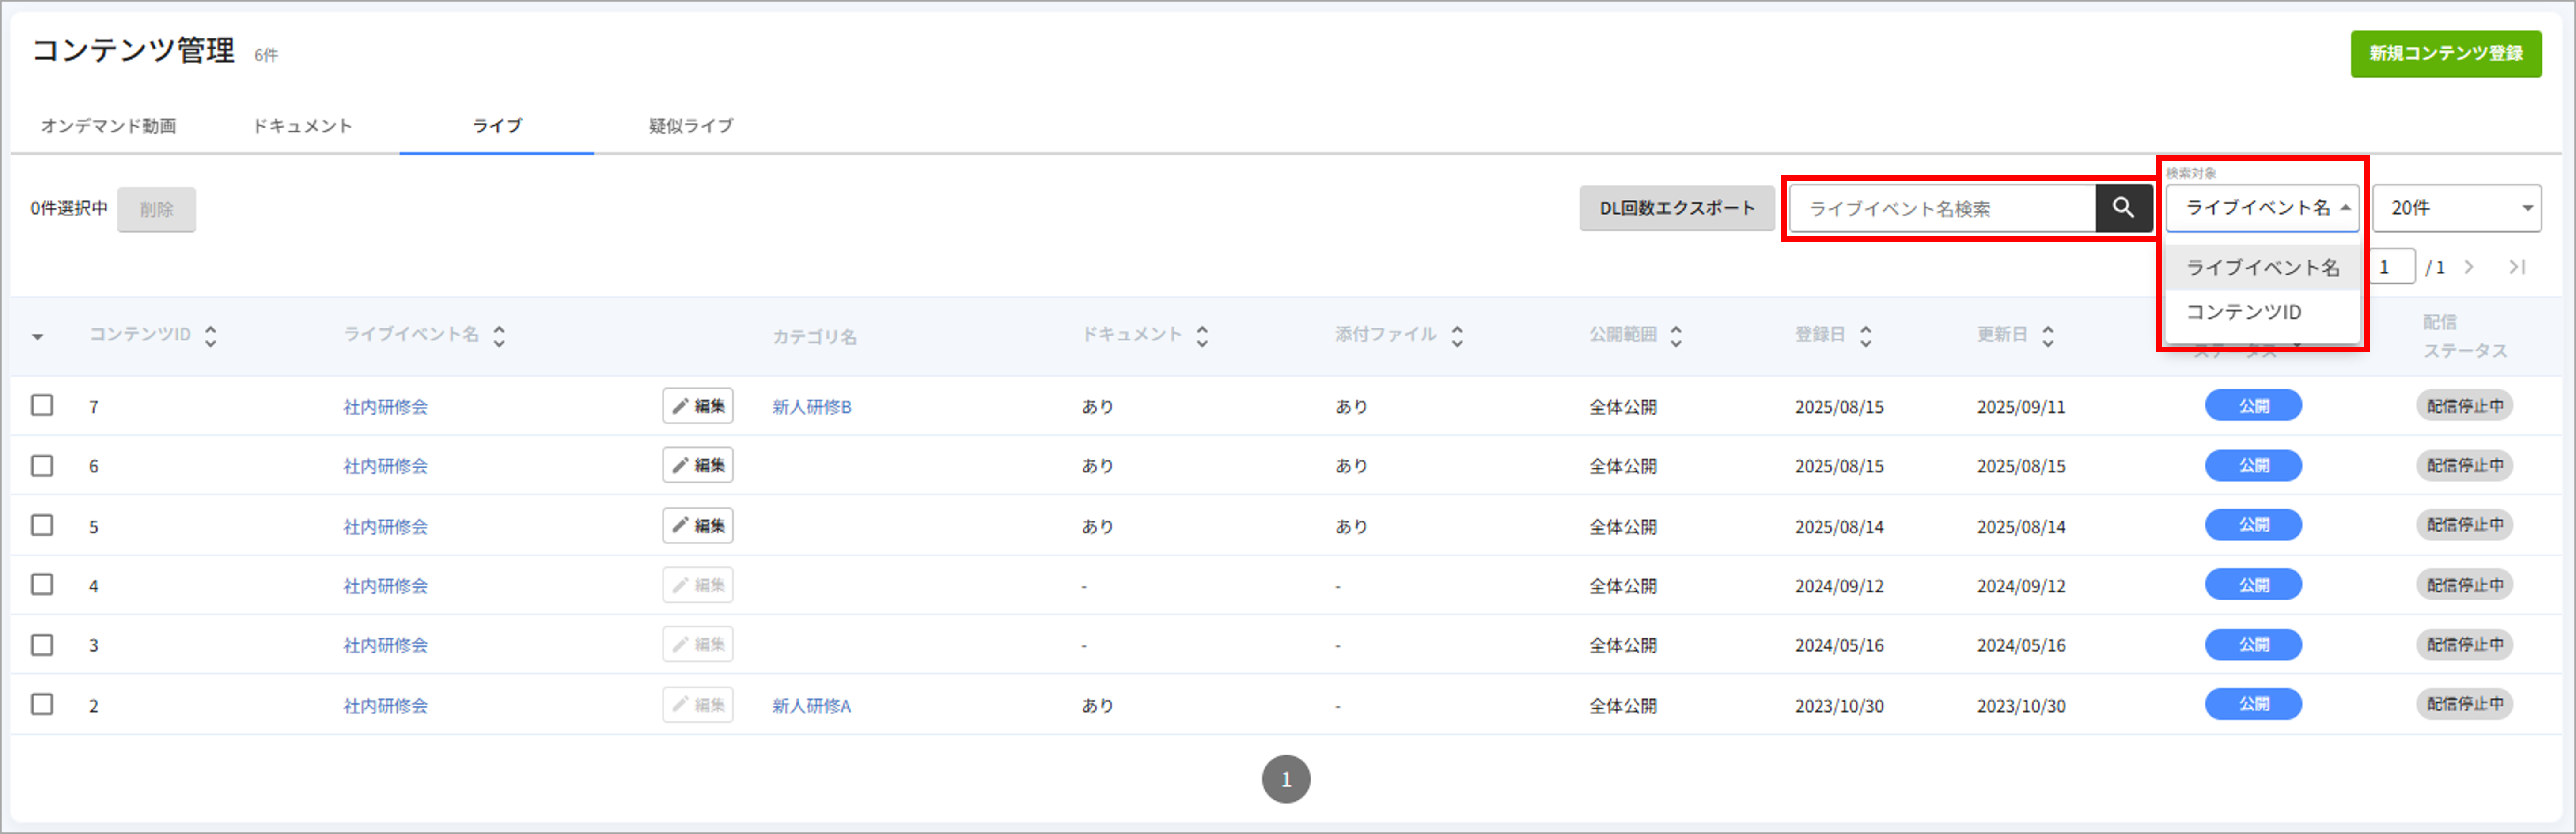
Task: Click the page number input field
Action: click(2393, 267)
